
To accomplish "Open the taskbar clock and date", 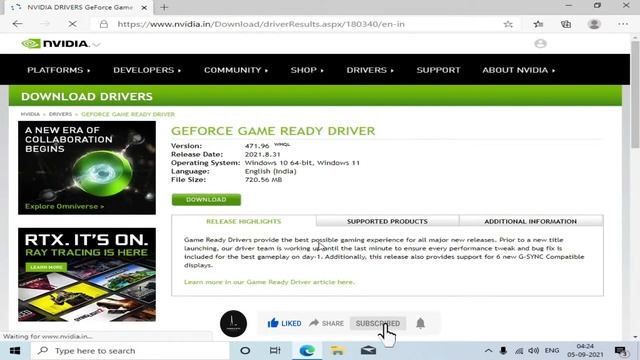I will pyautogui.click(x=585, y=351).
